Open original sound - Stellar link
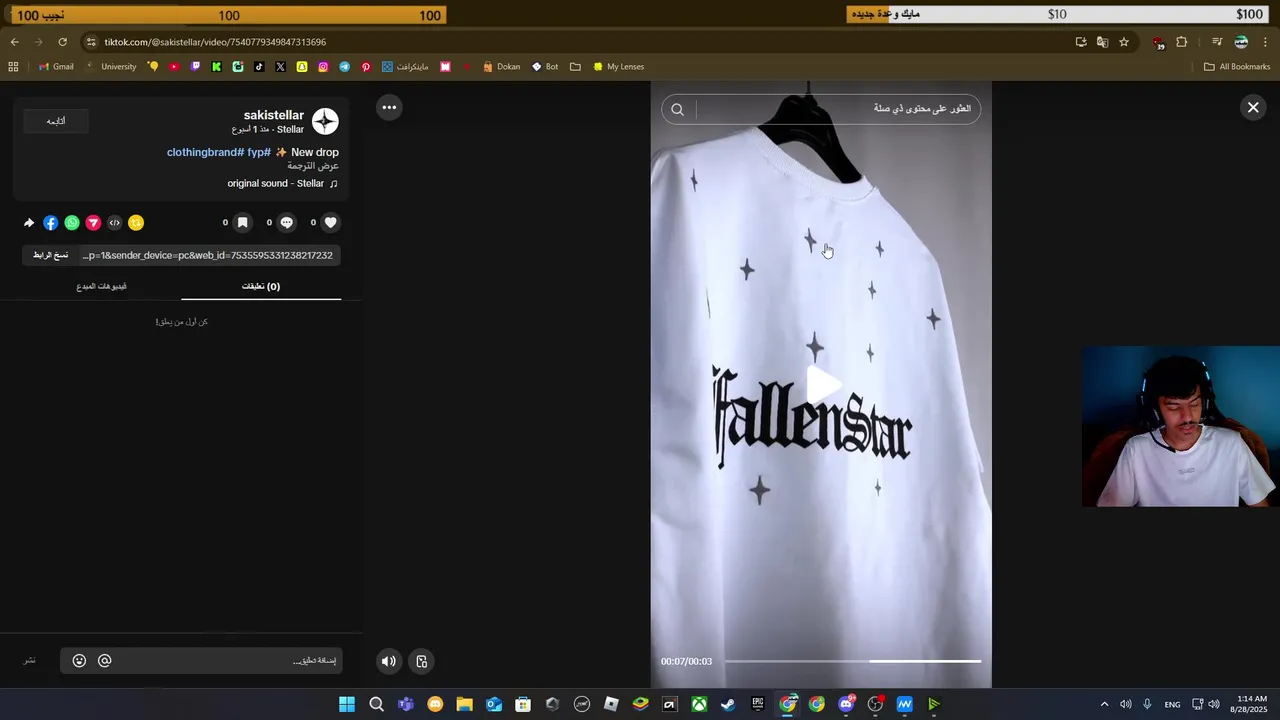Image resolution: width=1280 pixels, height=720 pixels. click(x=282, y=184)
